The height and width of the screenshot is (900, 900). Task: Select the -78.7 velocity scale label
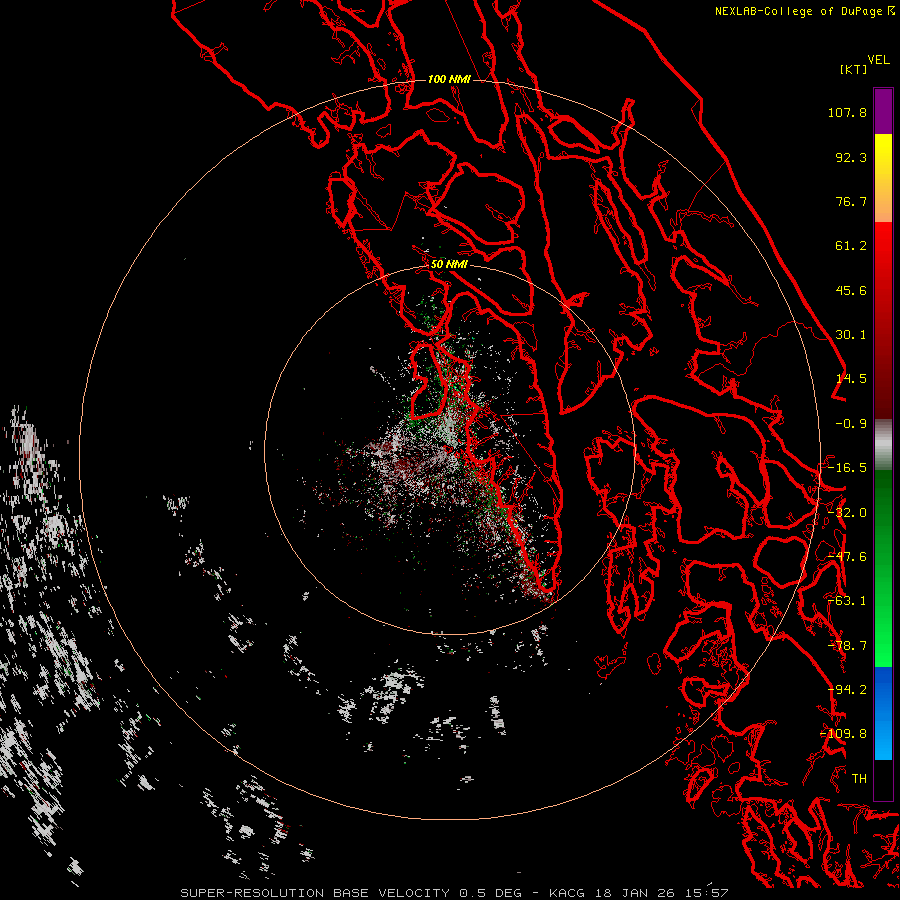click(847, 646)
